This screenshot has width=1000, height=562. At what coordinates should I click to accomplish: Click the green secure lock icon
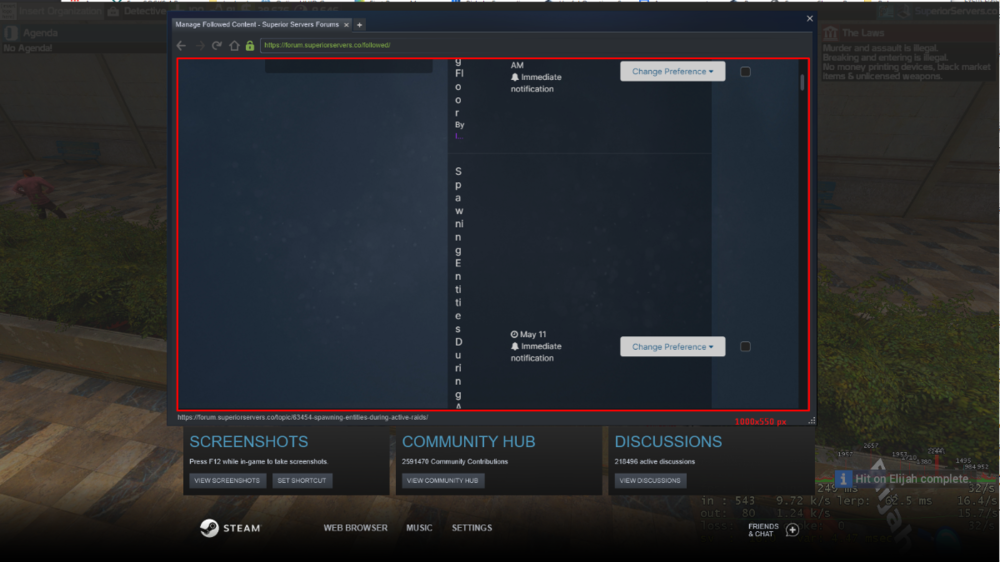coord(250,45)
